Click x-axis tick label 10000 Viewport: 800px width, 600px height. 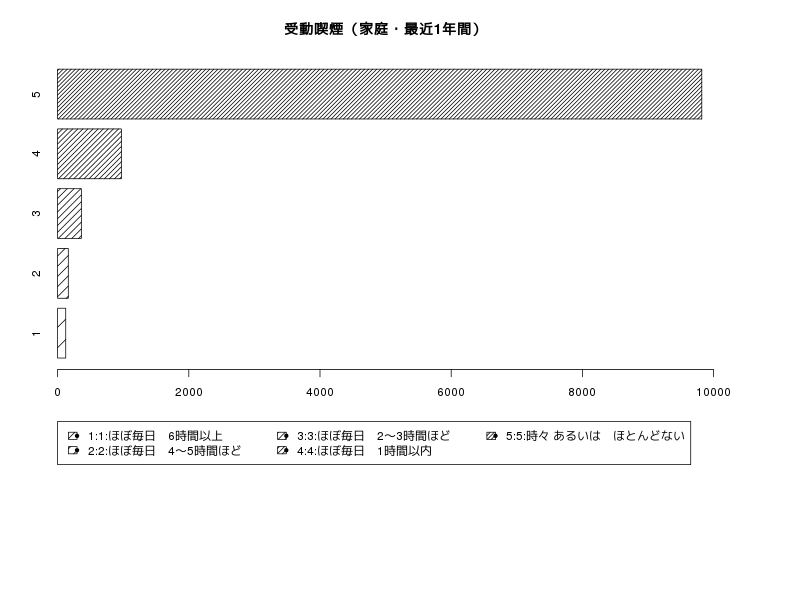pyautogui.click(x=713, y=392)
